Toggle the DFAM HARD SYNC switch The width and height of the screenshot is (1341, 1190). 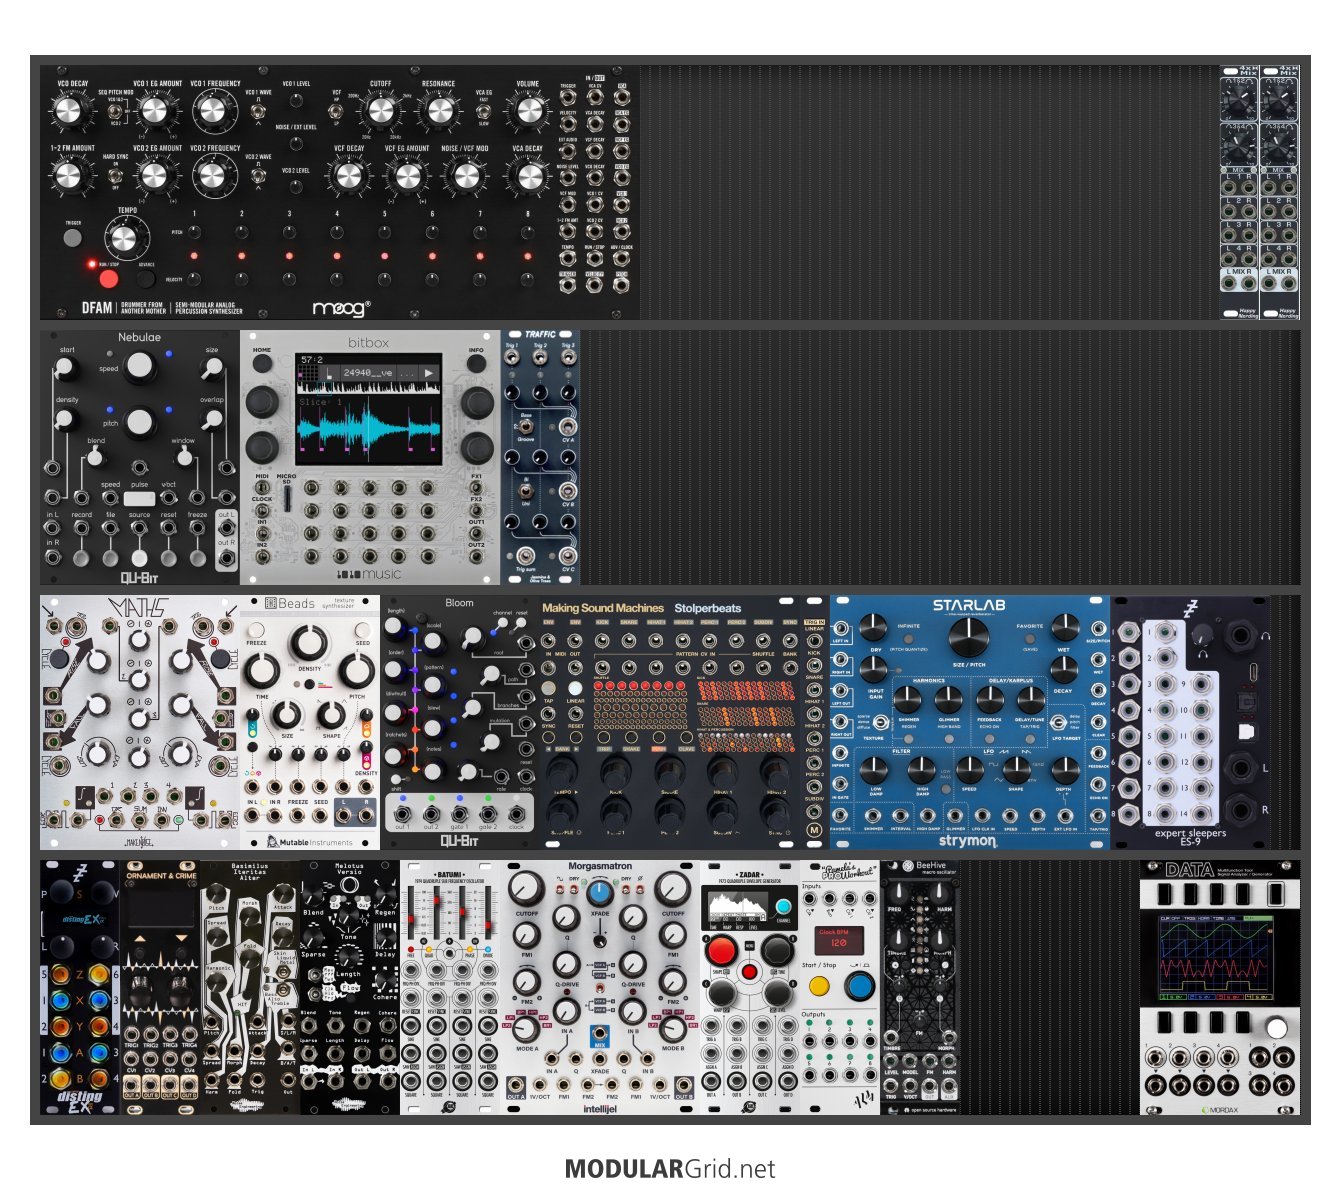115,176
